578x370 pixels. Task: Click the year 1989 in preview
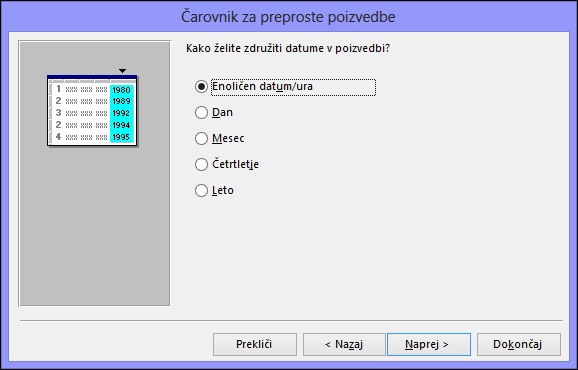tap(121, 101)
